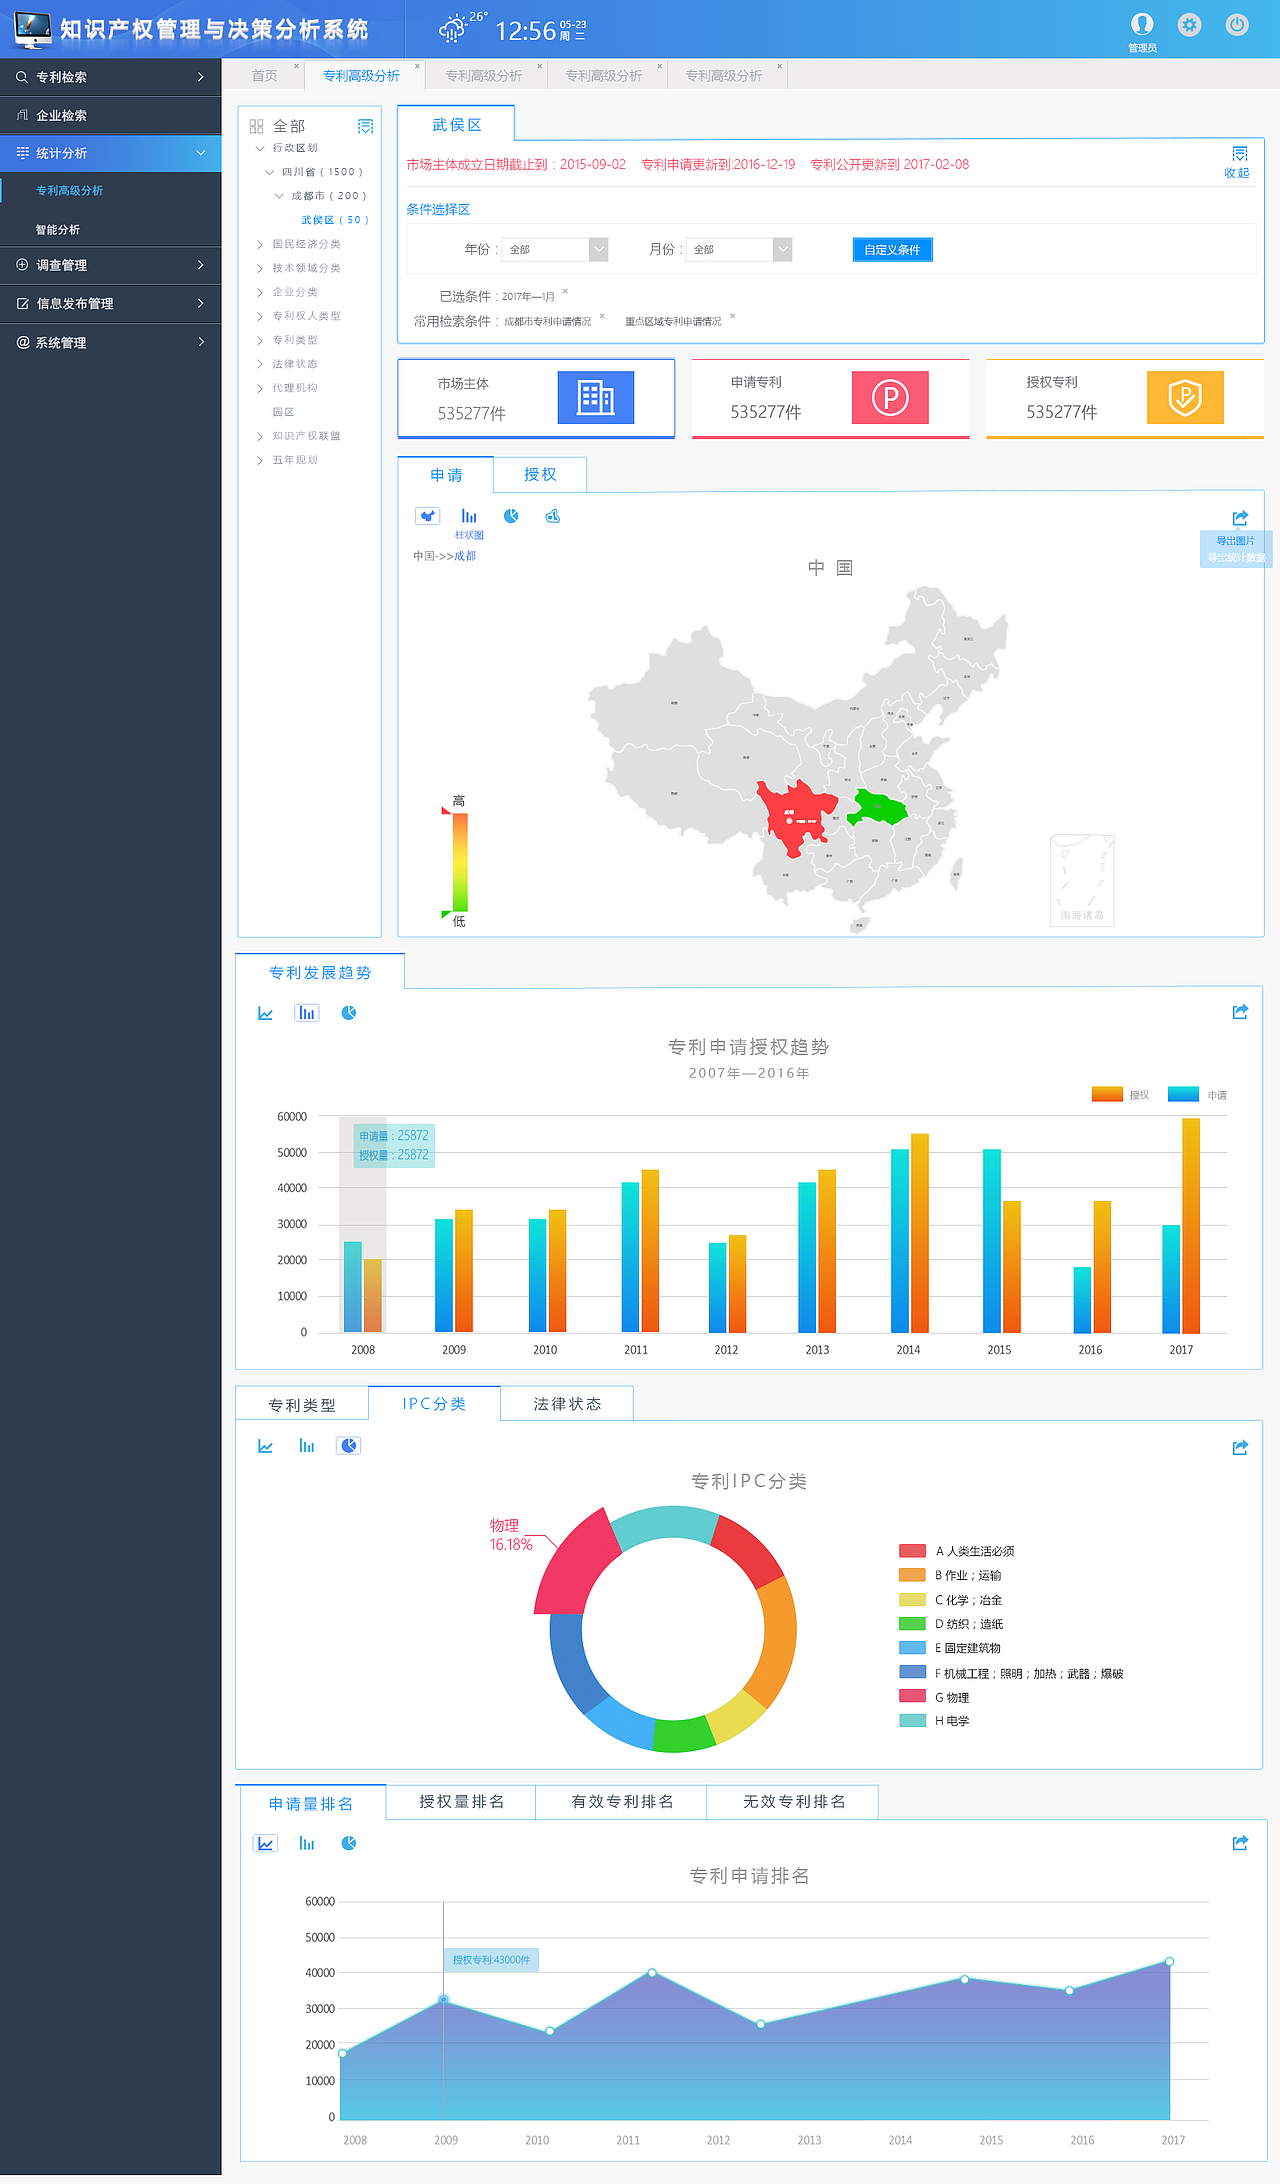Collapse the 统计分析 sidebar menu
This screenshot has width=1280, height=2184.
point(110,153)
